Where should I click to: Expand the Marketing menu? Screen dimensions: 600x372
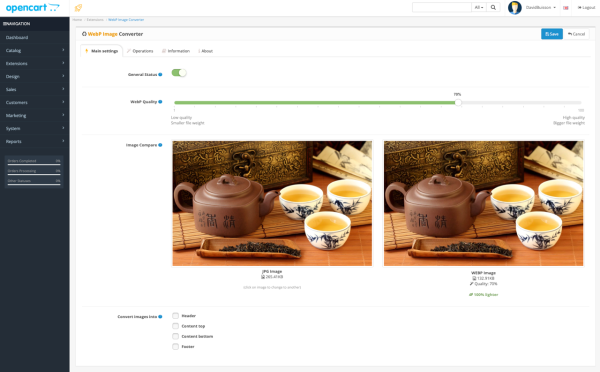point(34,116)
